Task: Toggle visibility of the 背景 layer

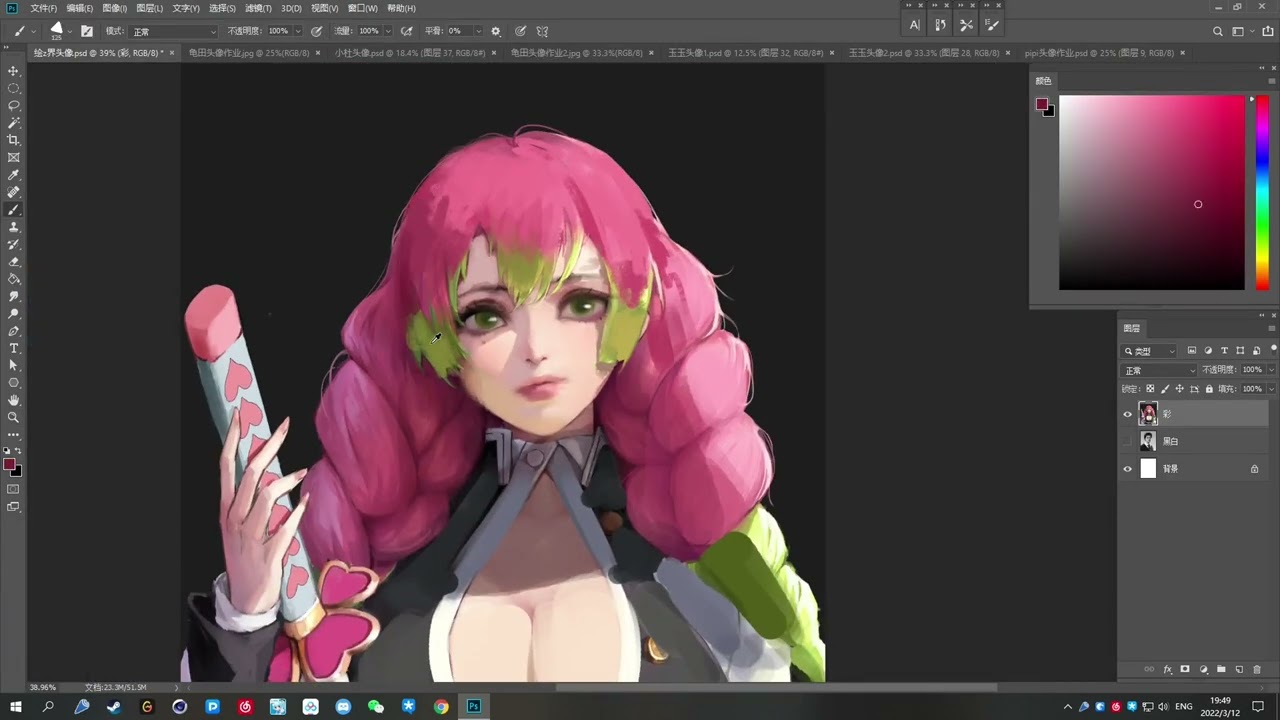Action: pos(1128,468)
